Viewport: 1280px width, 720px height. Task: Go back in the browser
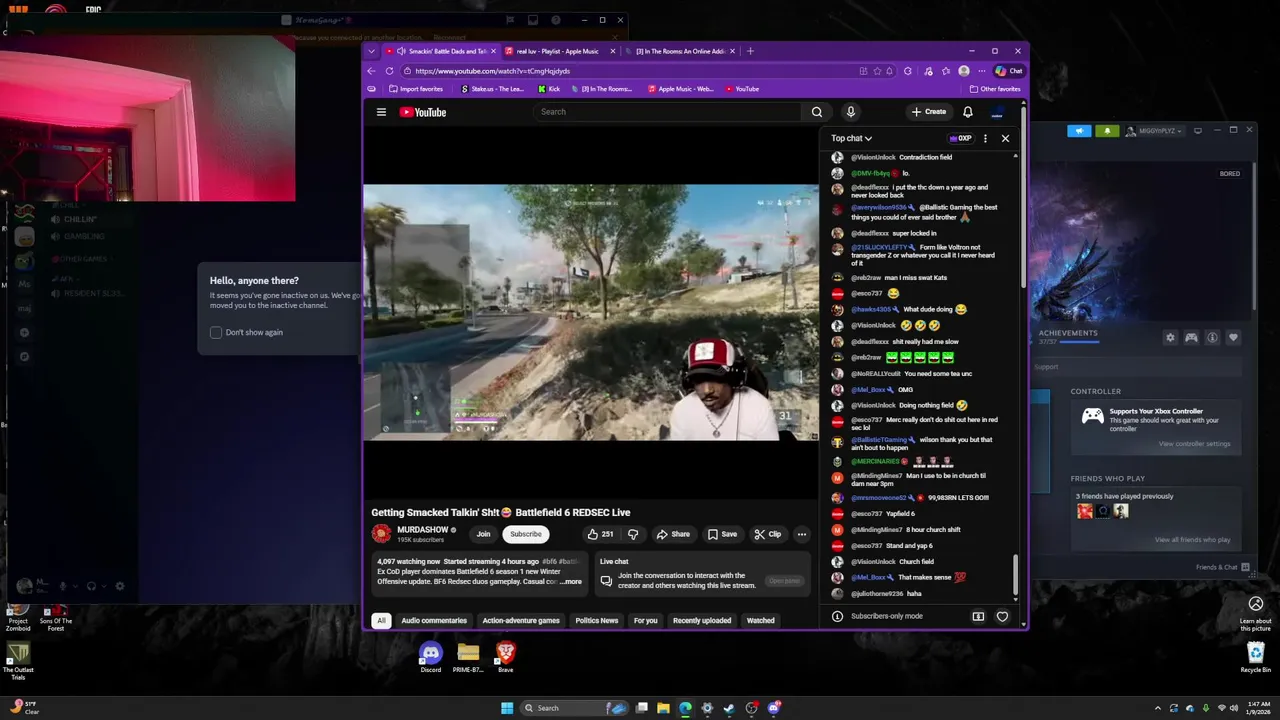[x=372, y=71]
